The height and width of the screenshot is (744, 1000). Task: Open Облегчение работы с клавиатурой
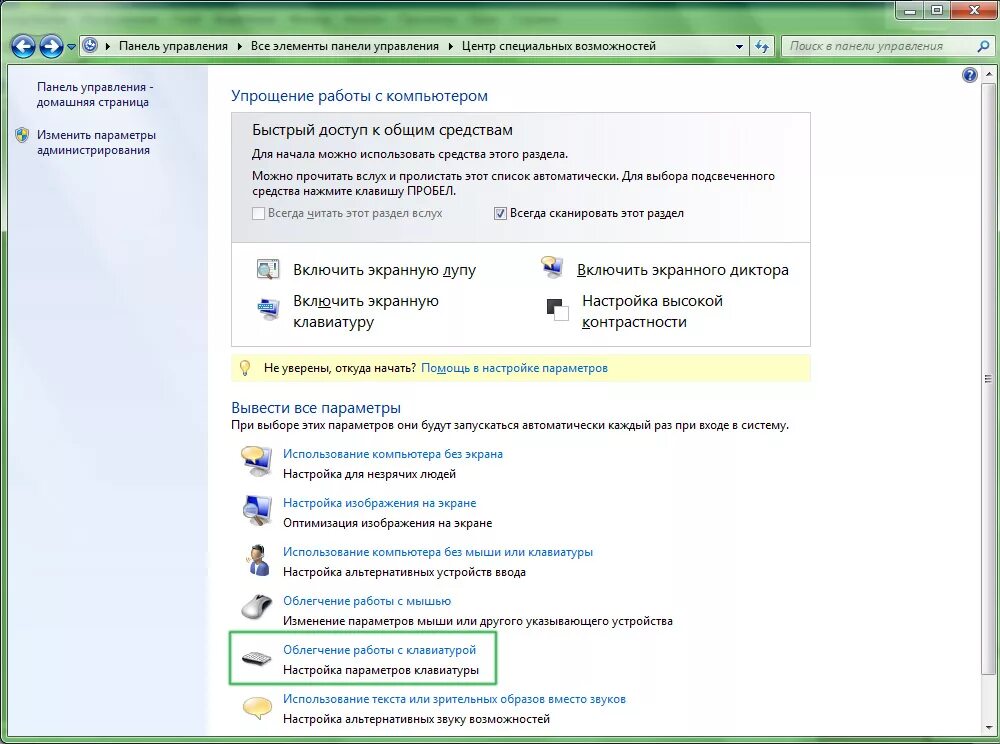click(x=379, y=650)
